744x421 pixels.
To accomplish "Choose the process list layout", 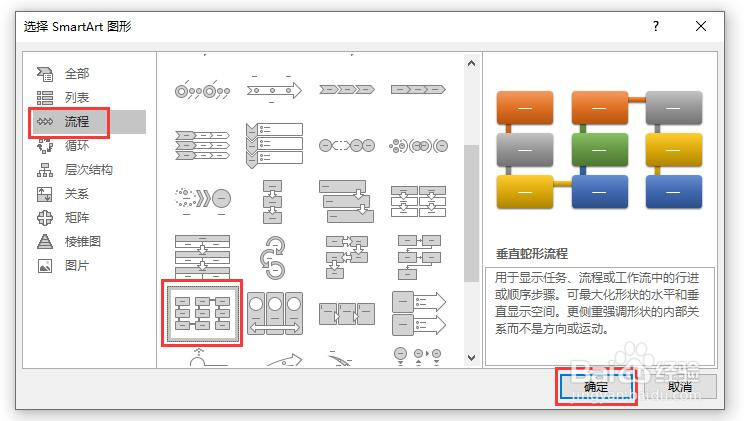I will coord(418,201).
